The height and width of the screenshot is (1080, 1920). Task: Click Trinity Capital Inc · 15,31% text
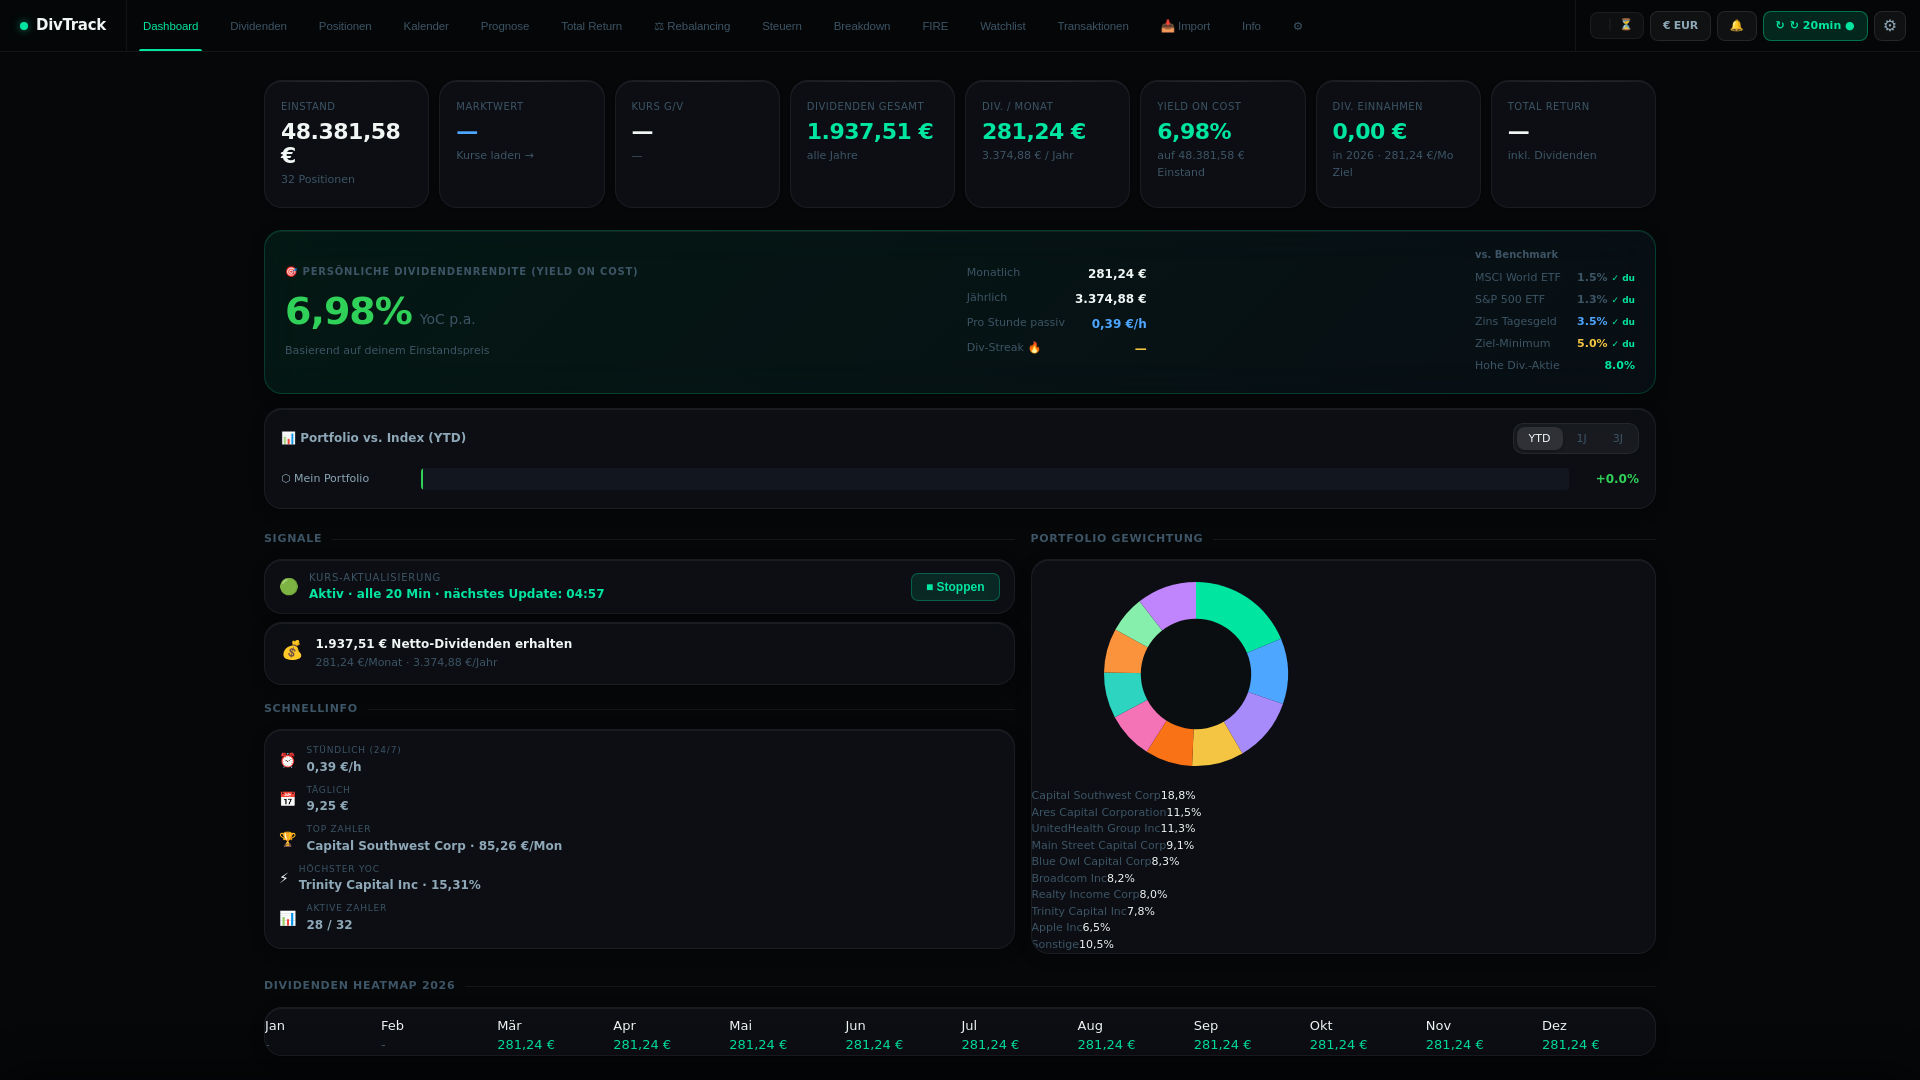pyautogui.click(x=389, y=885)
